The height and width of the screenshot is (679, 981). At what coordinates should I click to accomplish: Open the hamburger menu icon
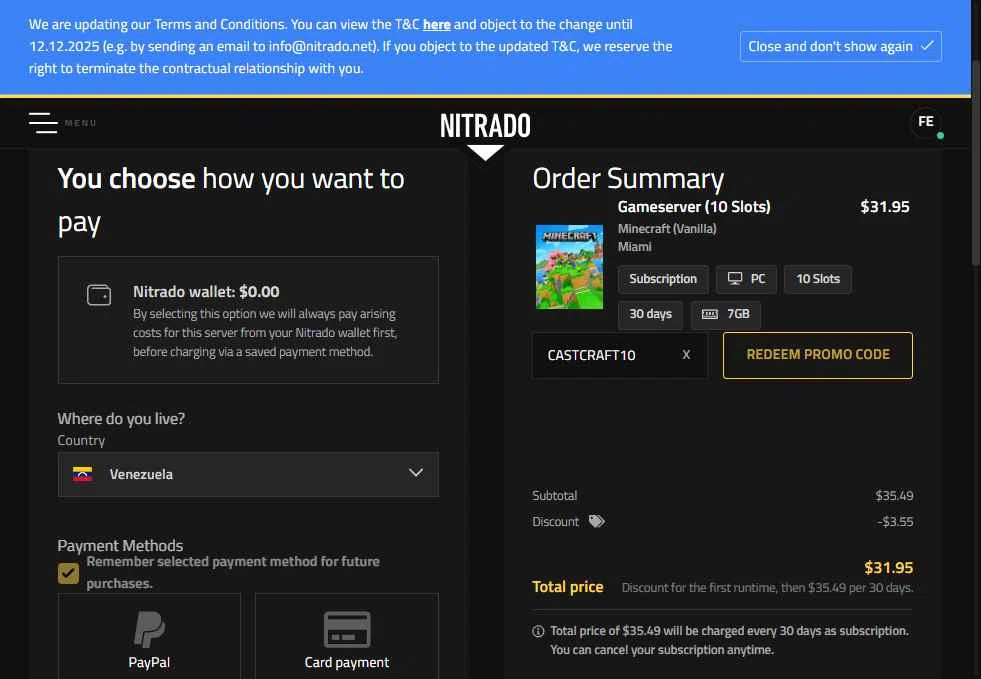coord(43,123)
